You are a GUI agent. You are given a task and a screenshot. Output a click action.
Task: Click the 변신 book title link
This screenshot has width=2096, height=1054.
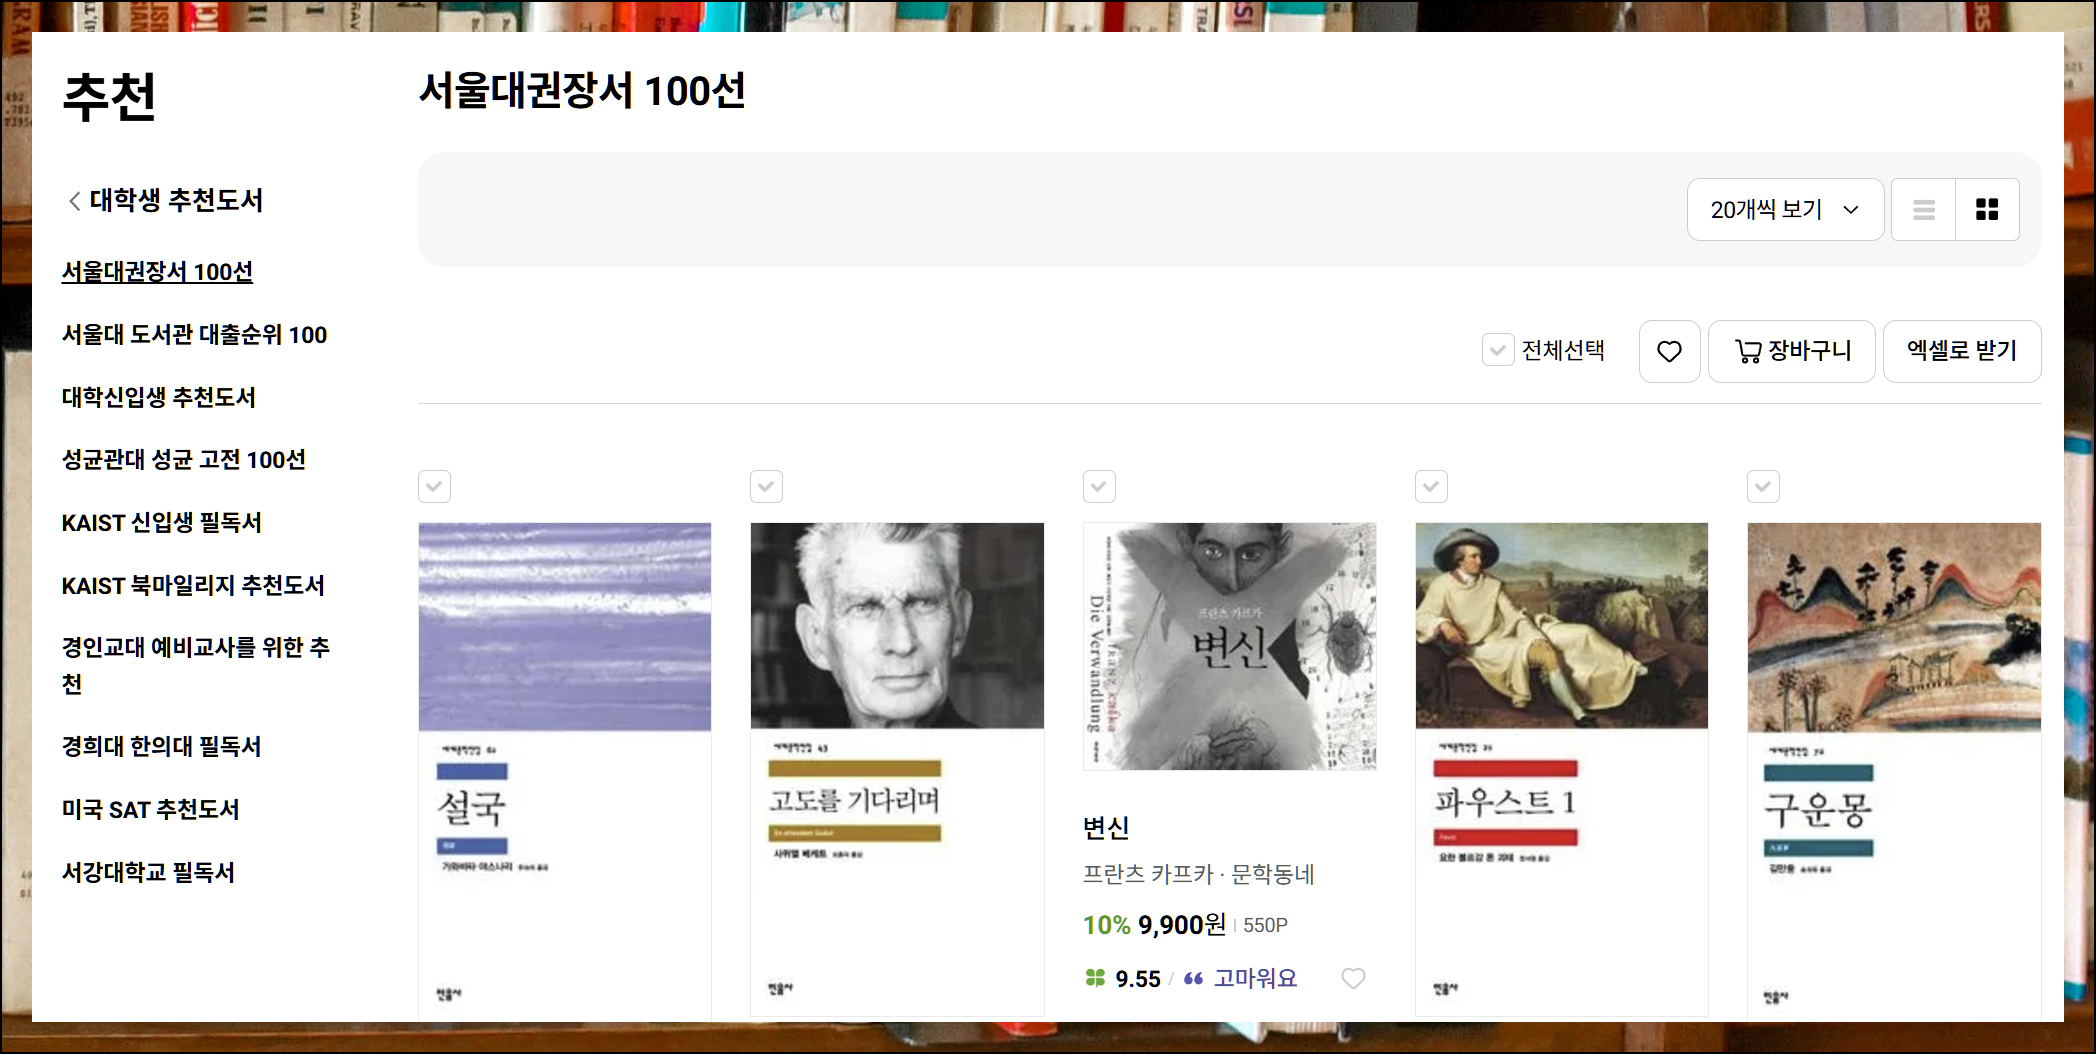1106,828
